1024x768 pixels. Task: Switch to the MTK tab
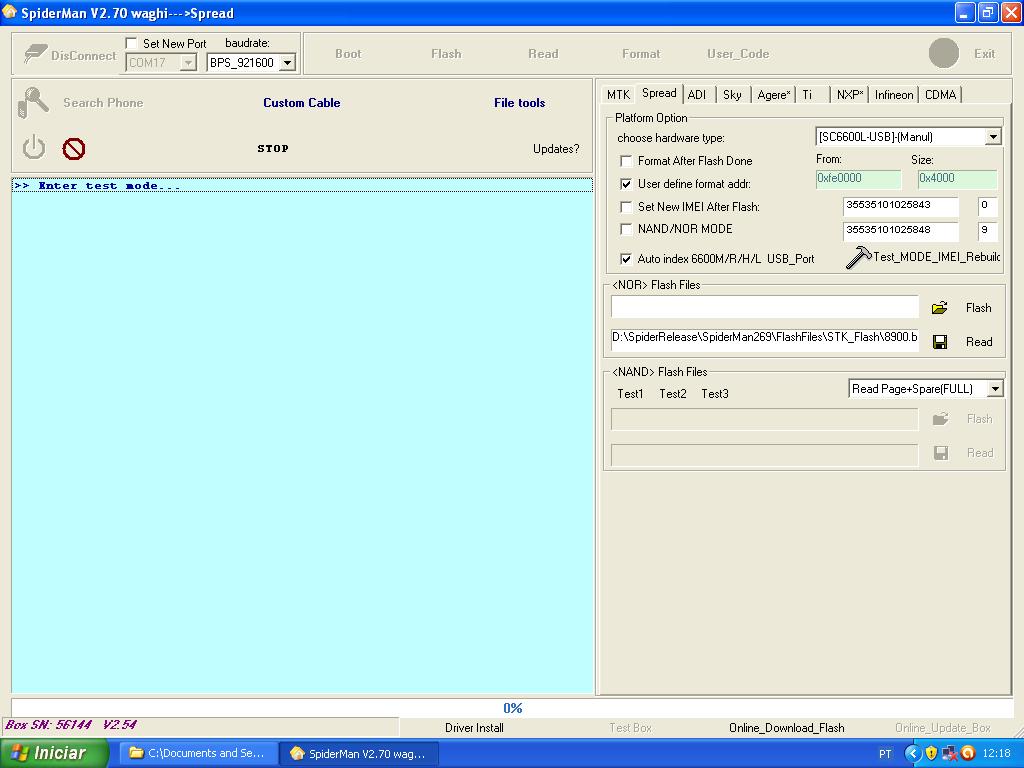(x=618, y=95)
